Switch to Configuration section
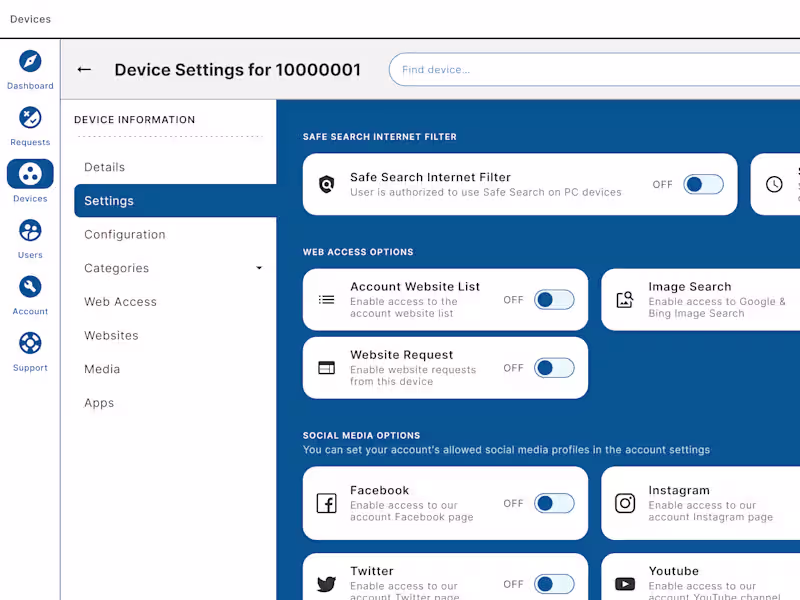This screenshot has height=600, width=800. click(124, 234)
